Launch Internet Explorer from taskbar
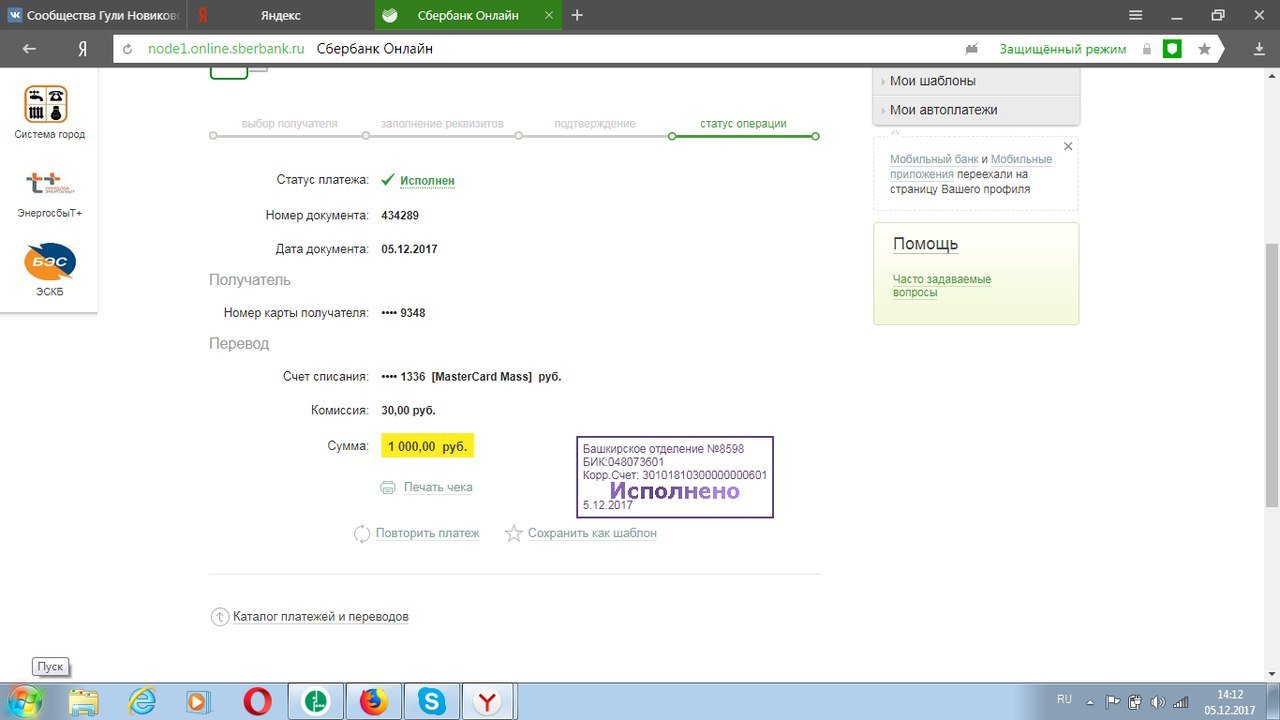The height and width of the screenshot is (720, 1280). pos(143,702)
